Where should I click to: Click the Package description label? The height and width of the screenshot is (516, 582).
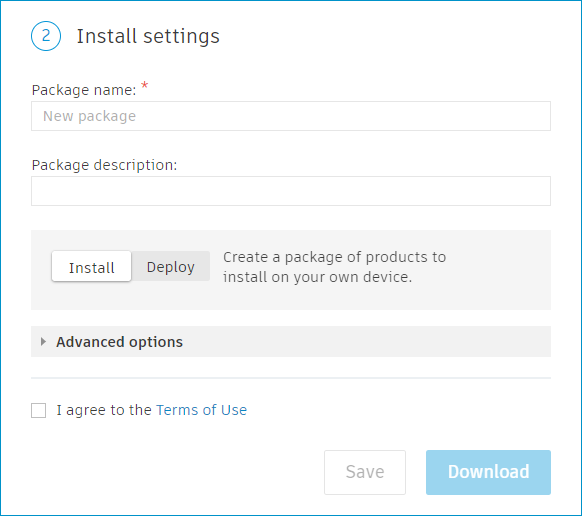tap(104, 165)
